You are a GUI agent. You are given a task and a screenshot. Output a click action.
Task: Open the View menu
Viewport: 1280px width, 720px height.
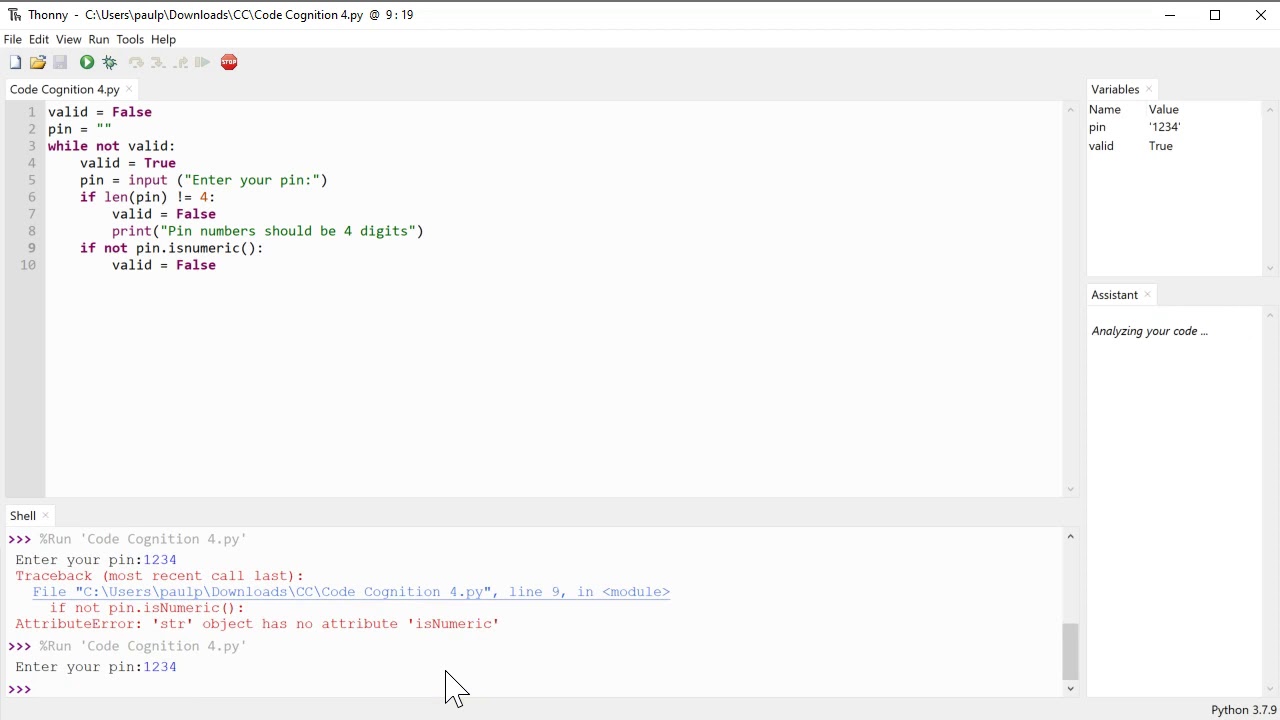(68, 39)
